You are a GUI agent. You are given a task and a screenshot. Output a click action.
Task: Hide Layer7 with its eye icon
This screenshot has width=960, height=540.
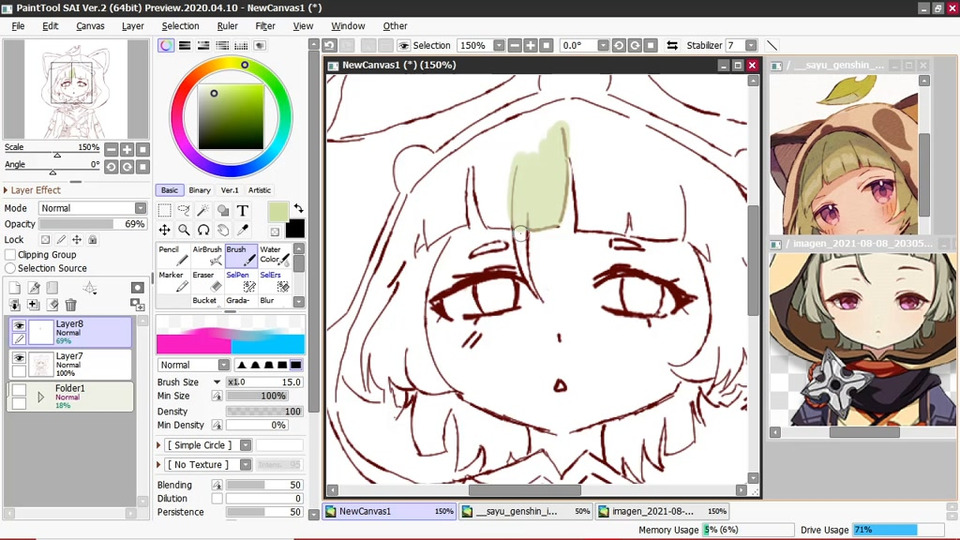pyautogui.click(x=19, y=358)
